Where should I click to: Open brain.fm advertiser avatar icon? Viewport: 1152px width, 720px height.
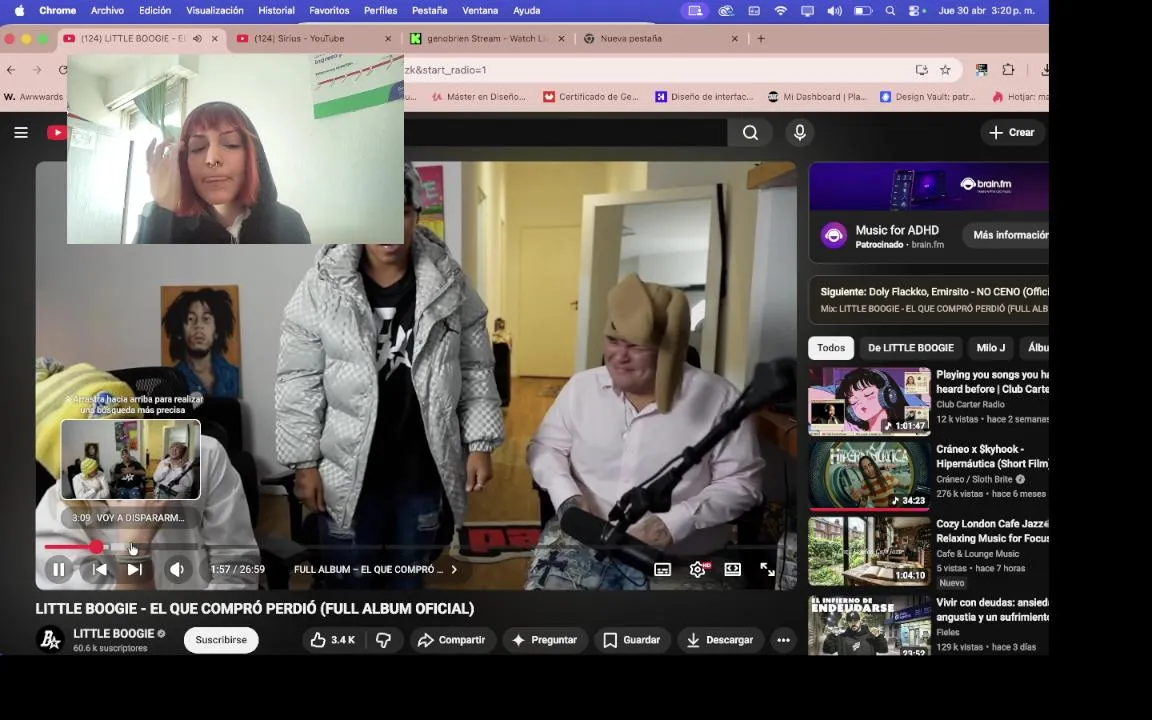tap(834, 236)
